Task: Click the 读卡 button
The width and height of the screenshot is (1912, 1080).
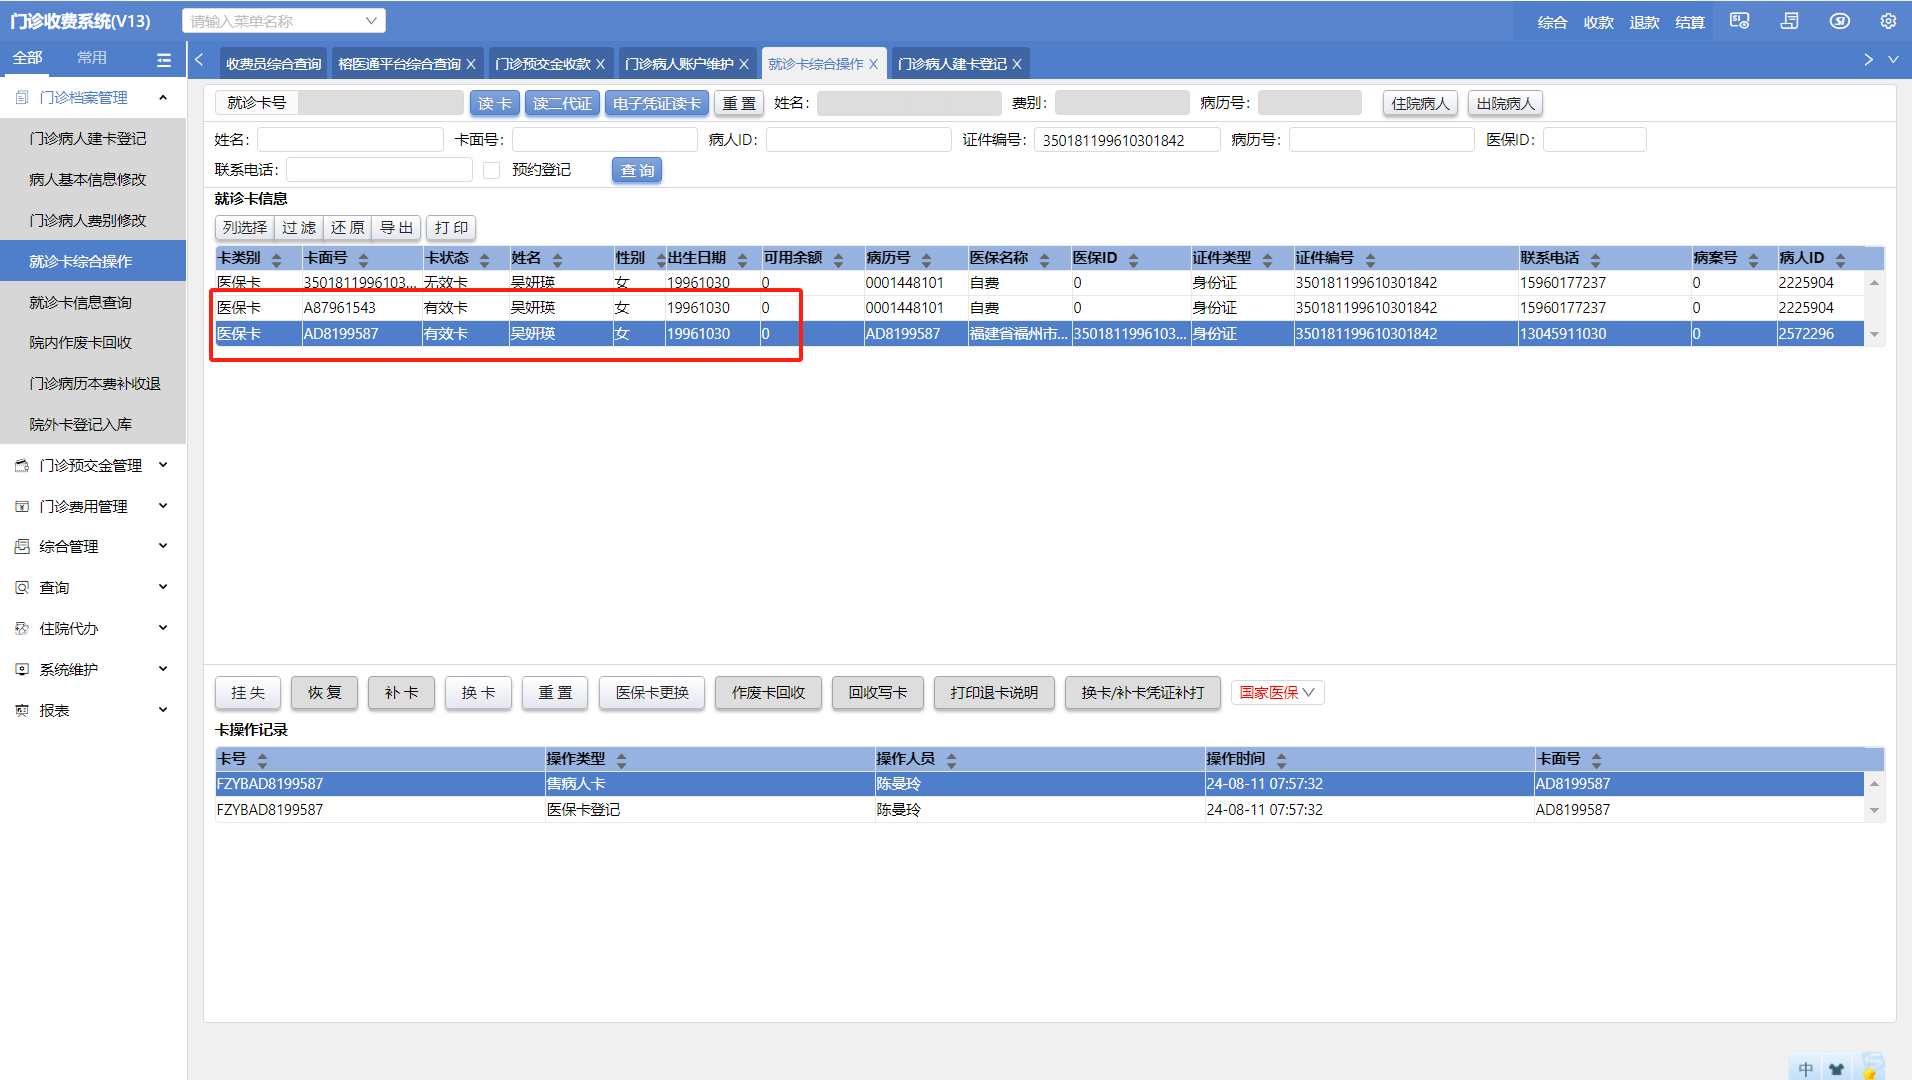Action: [494, 103]
